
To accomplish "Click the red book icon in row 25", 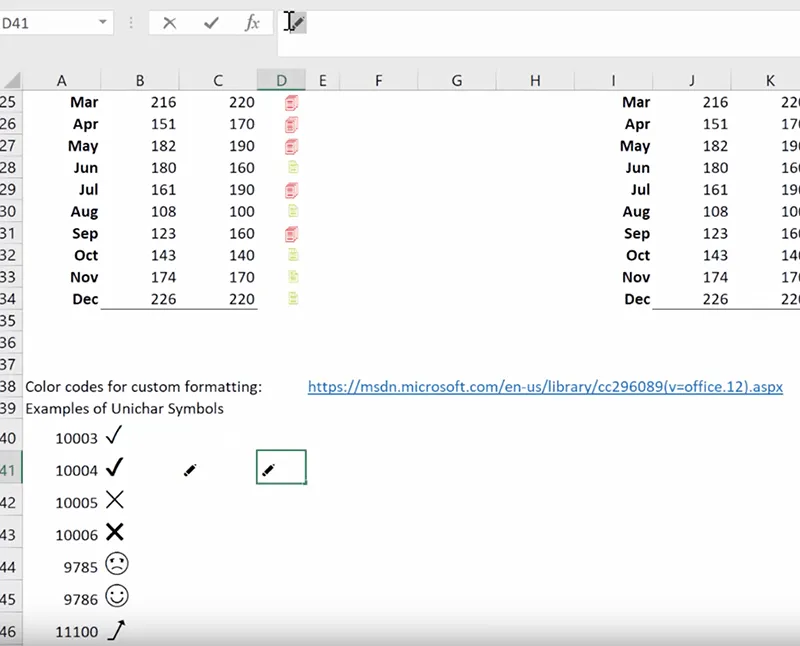I will 291,102.
